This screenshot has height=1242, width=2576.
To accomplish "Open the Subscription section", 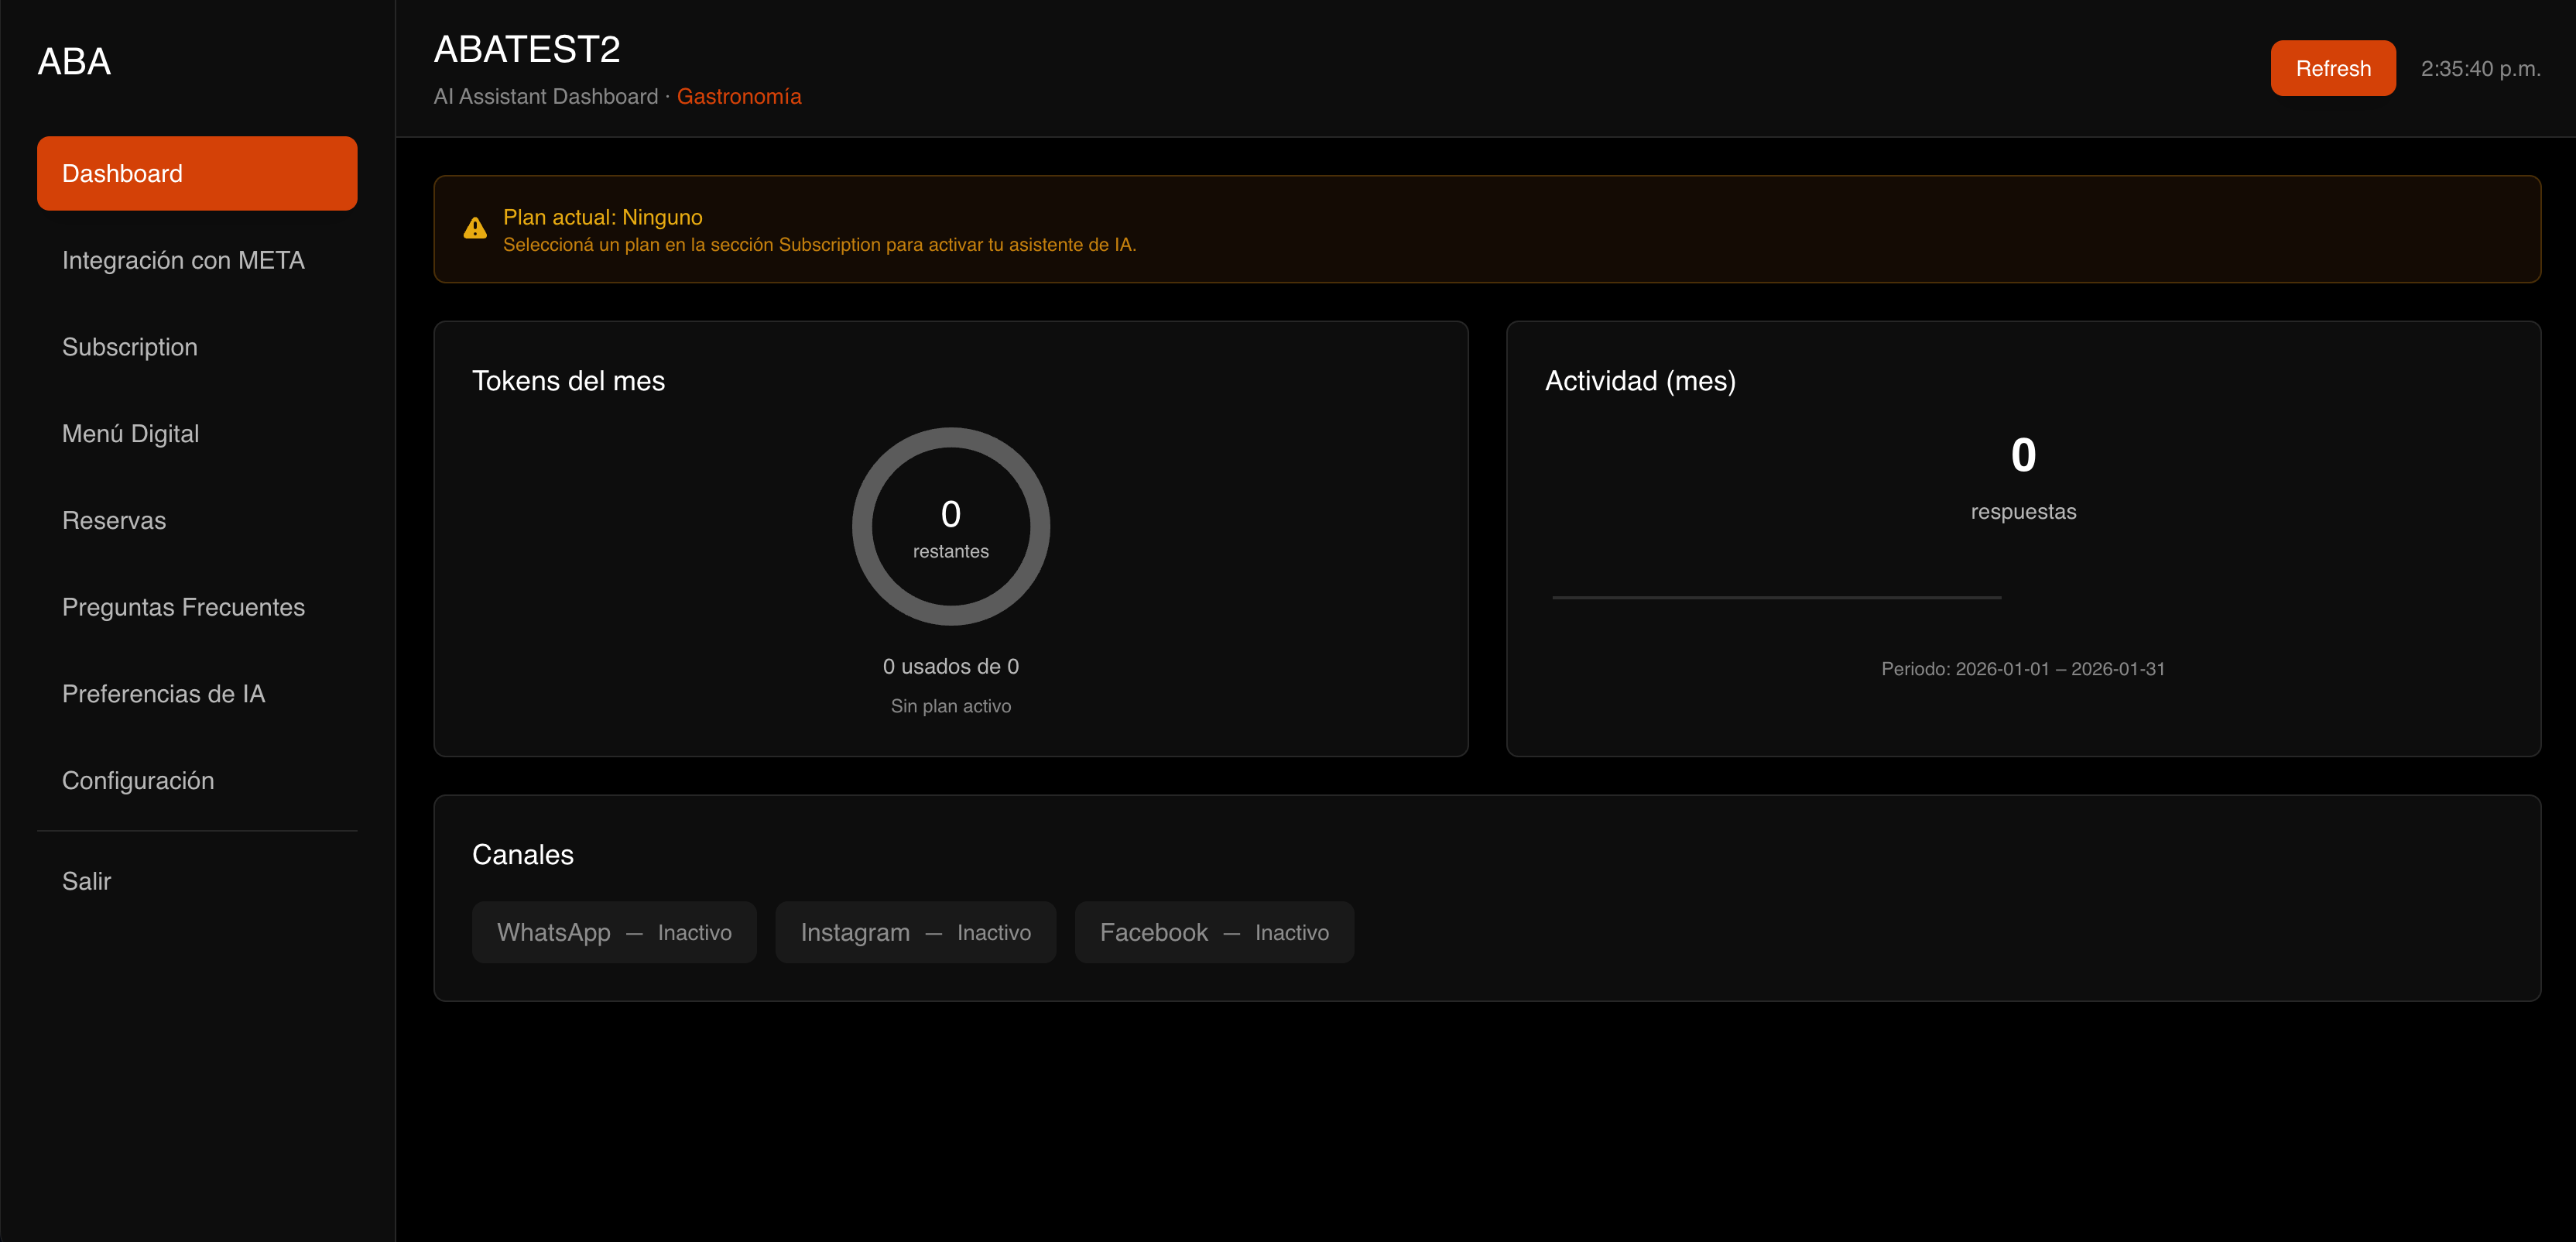I will [x=130, y=347].
